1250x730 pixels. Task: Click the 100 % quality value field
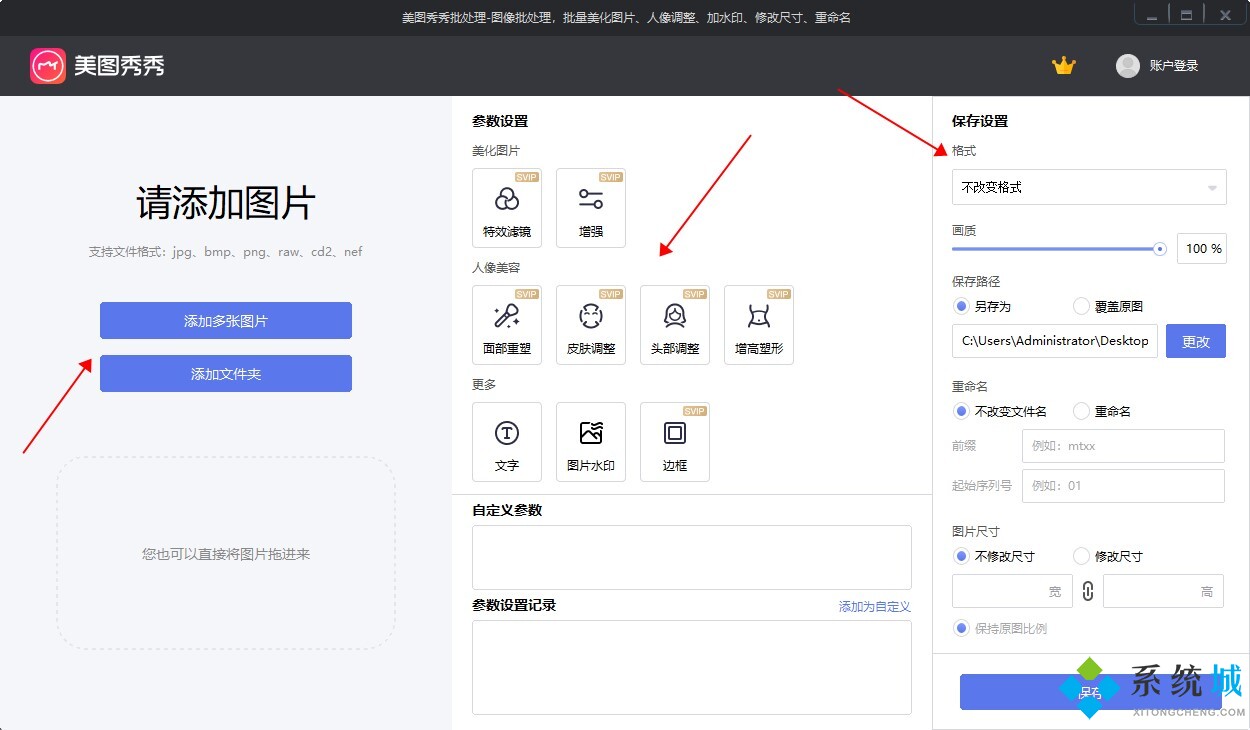click(x=1203, y=249)
